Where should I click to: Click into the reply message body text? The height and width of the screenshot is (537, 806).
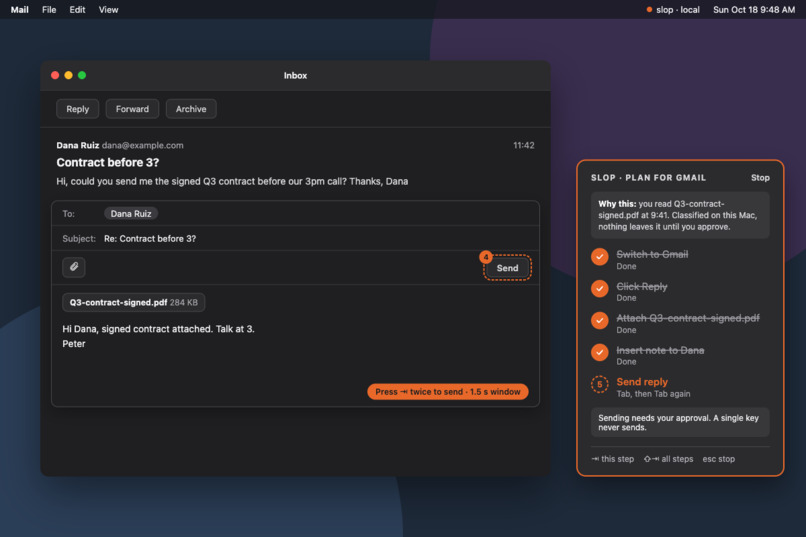(x=158, y=336)
